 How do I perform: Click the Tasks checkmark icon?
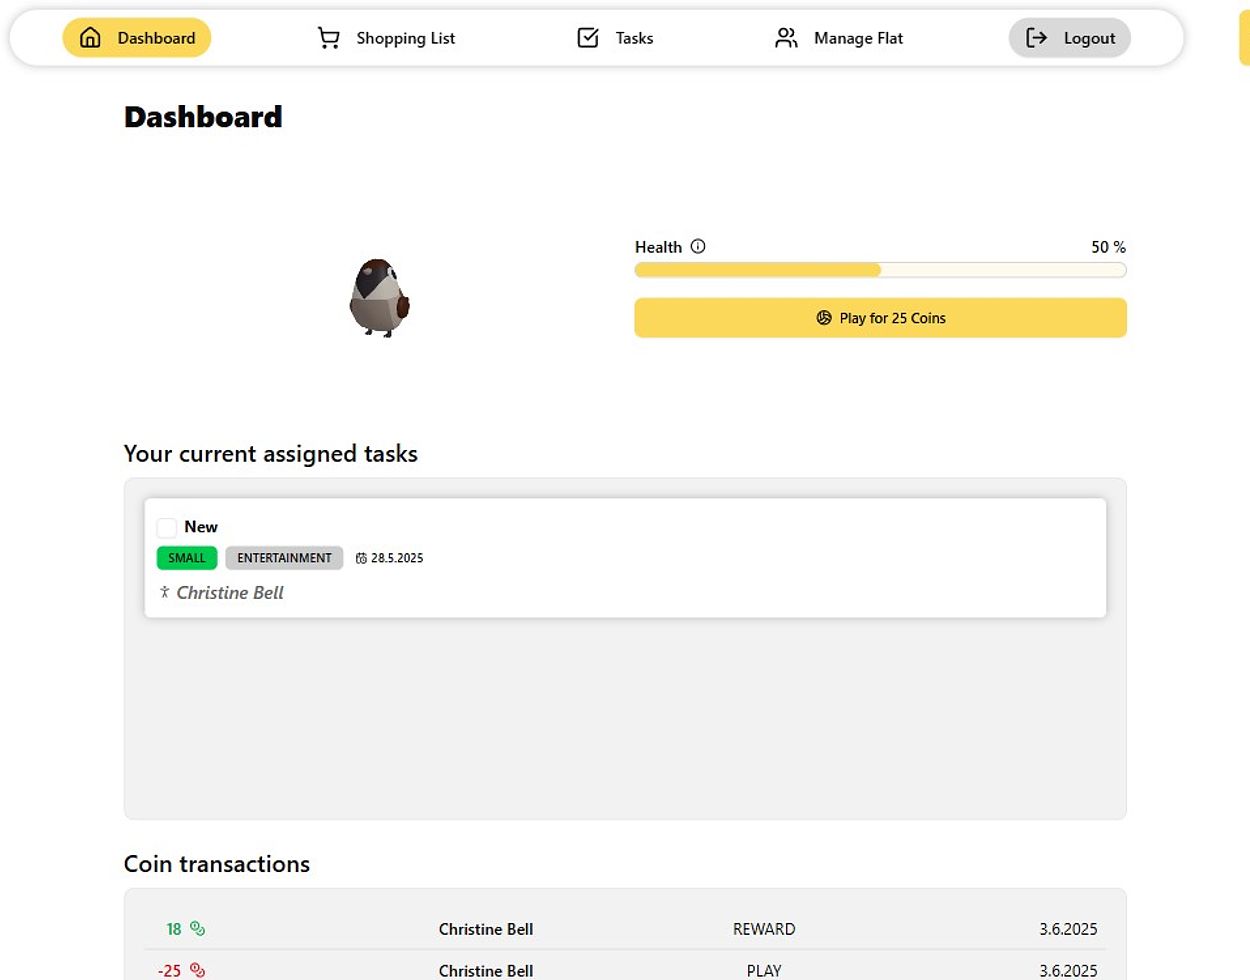pyautogui.click(x=588, y=38)
